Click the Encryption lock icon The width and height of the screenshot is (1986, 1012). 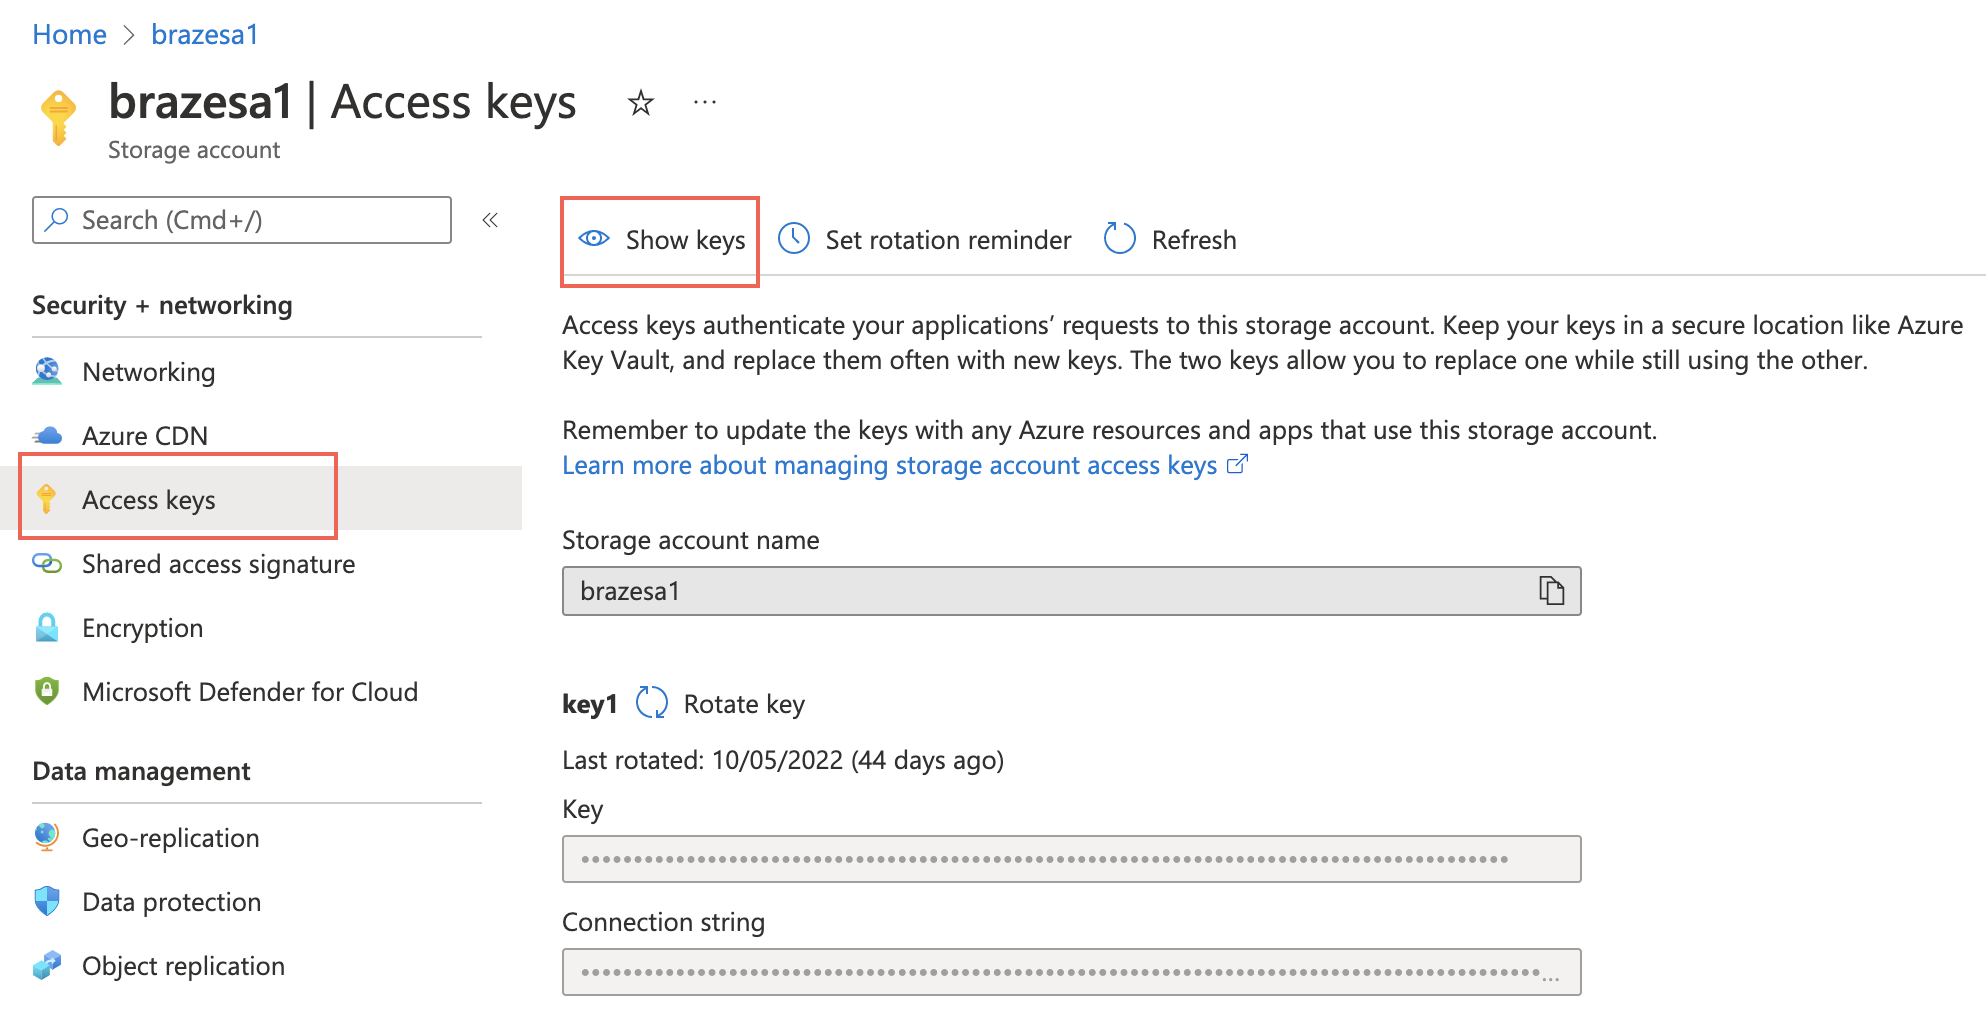tap(47, 627)
